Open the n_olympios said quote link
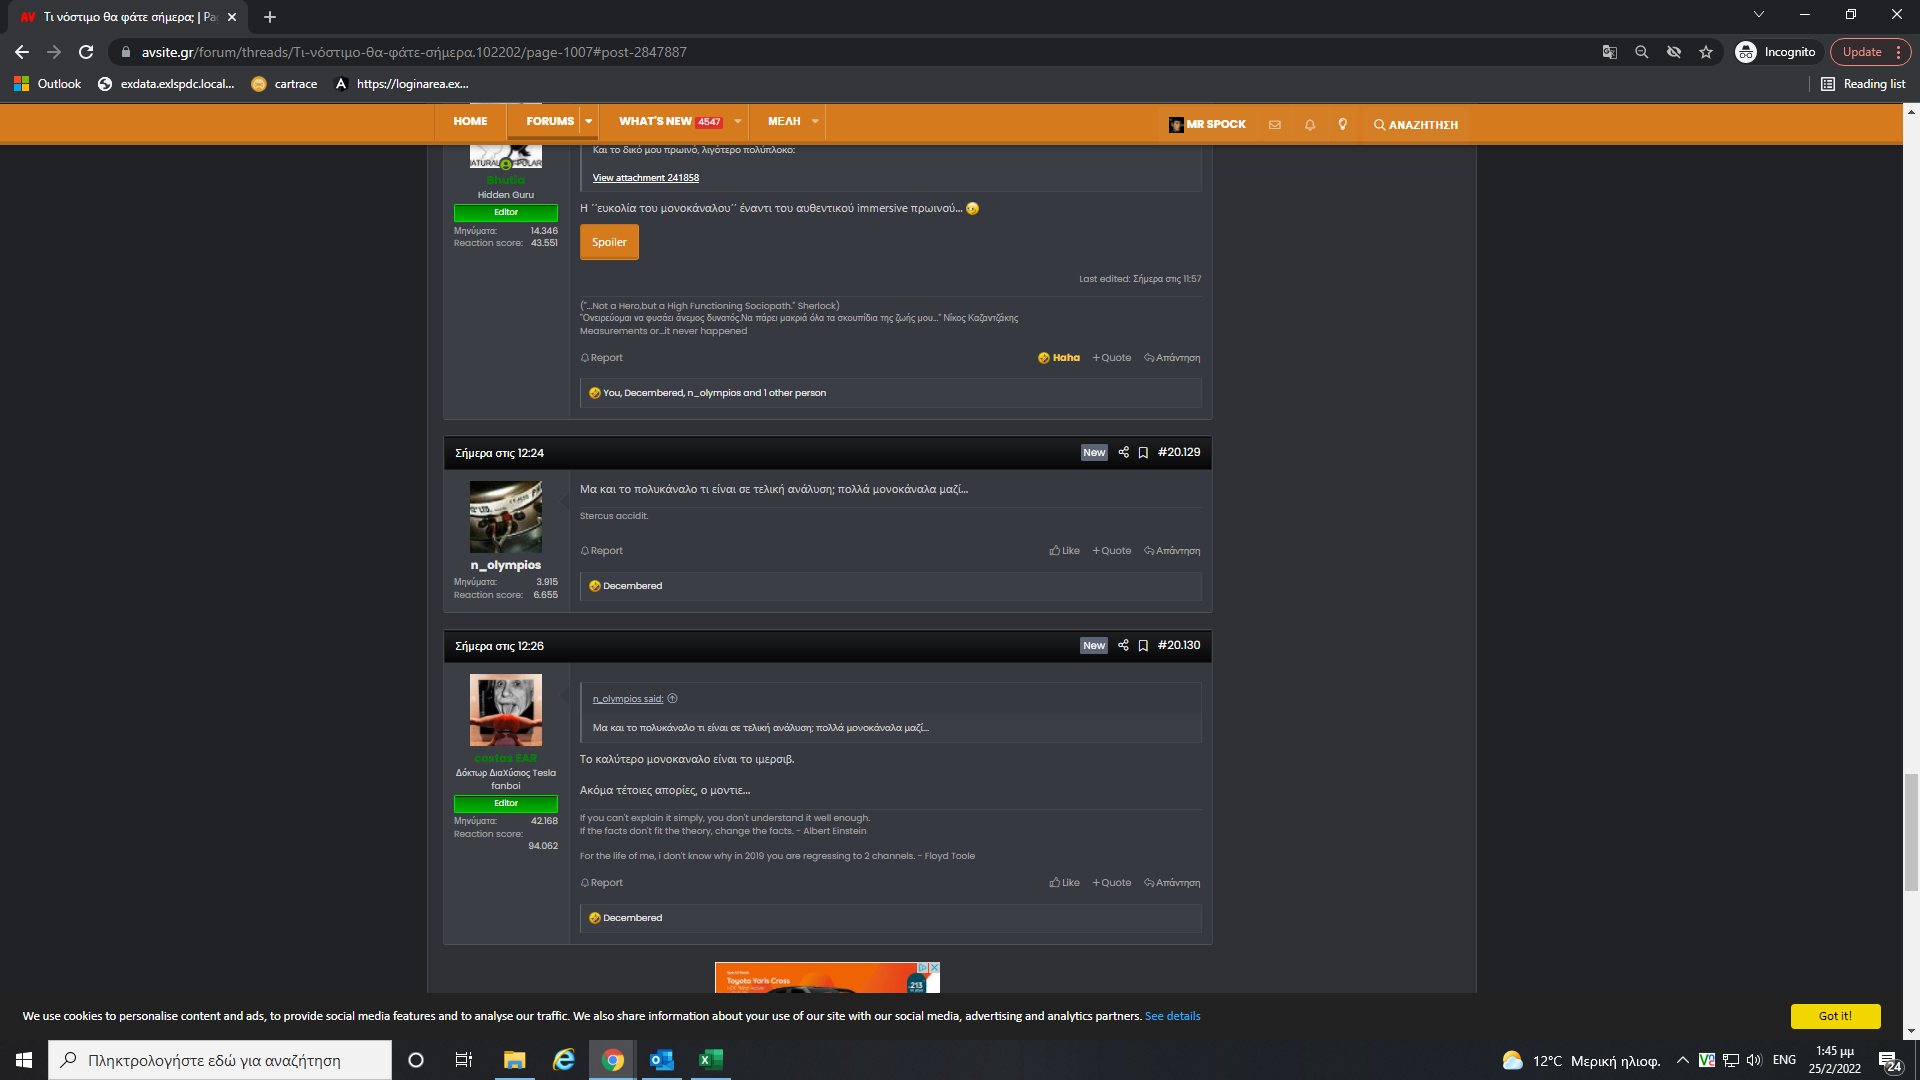The width and height of the screenshot is (1920, 1080). (x=628, y=699)
